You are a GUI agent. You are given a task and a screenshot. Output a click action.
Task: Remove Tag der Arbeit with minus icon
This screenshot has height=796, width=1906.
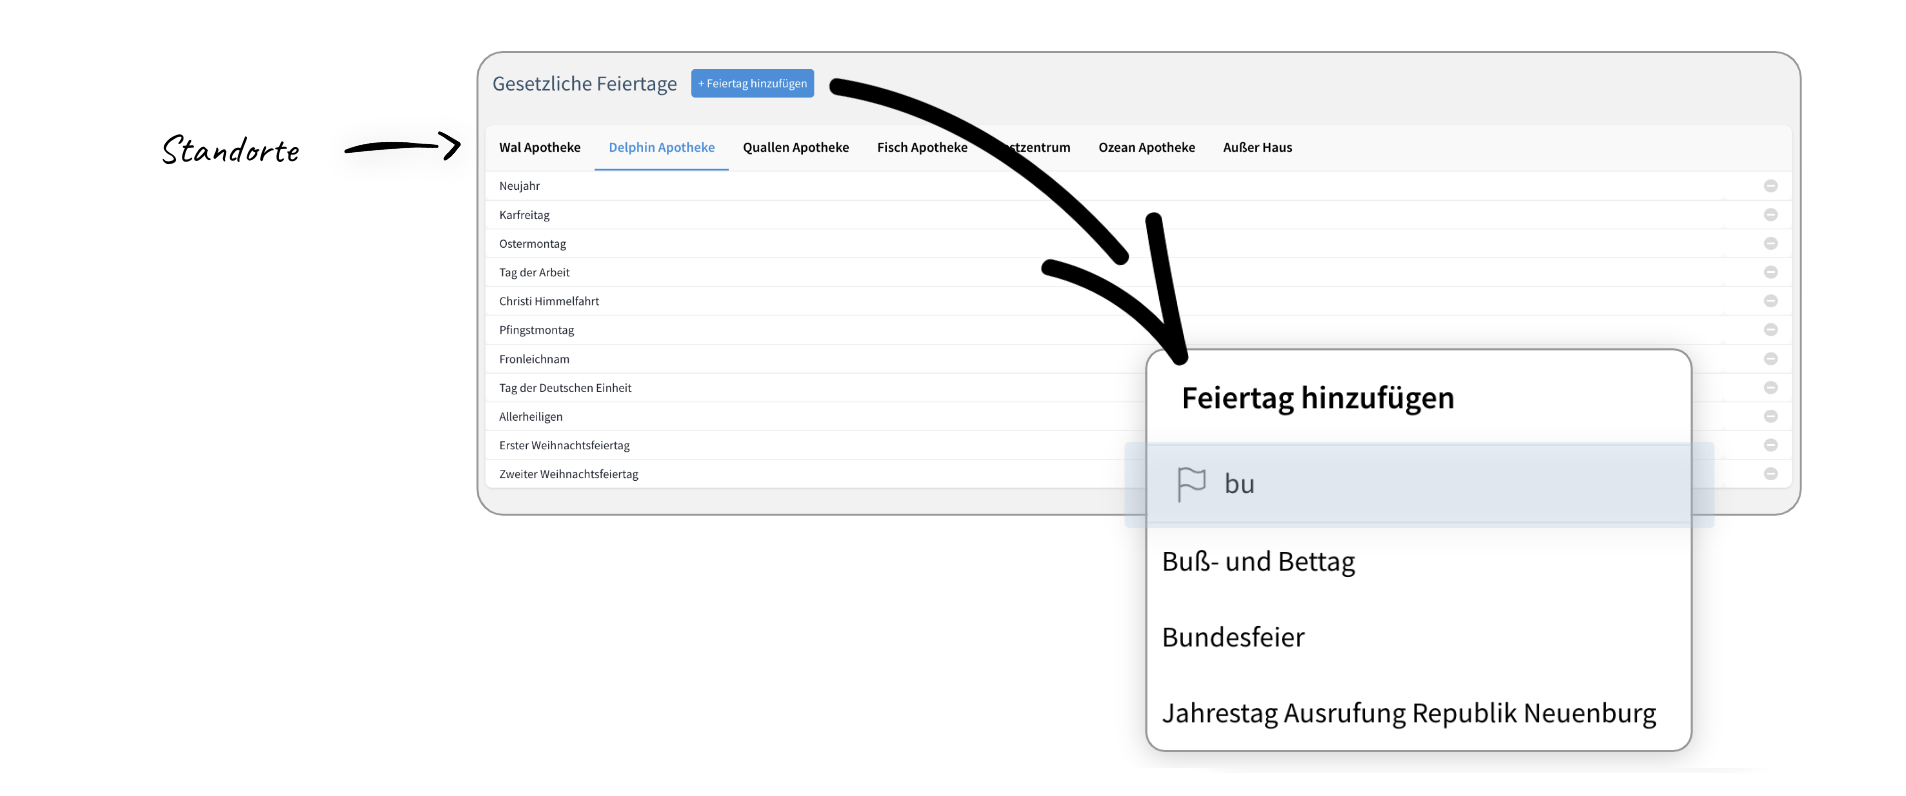[x=1770, y=272]
